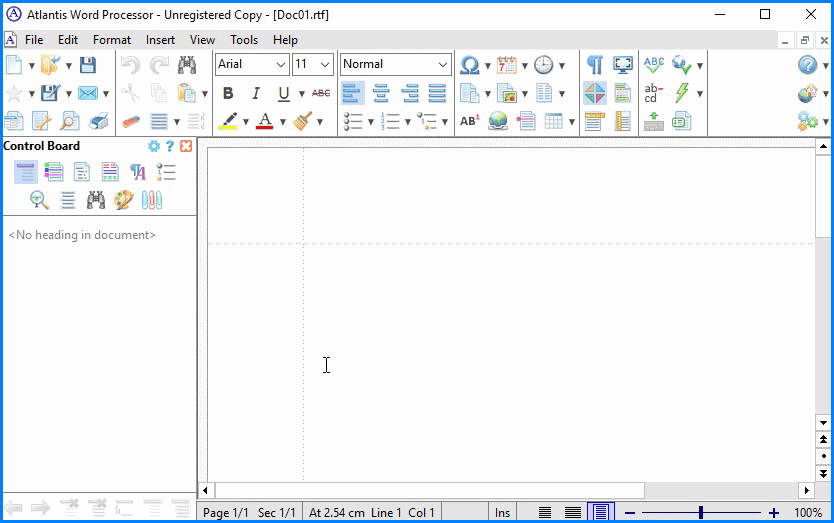Screen dimensions: 834x523
Task: Click Control Board magnifier search icon
Action: (x=39, y=200)
